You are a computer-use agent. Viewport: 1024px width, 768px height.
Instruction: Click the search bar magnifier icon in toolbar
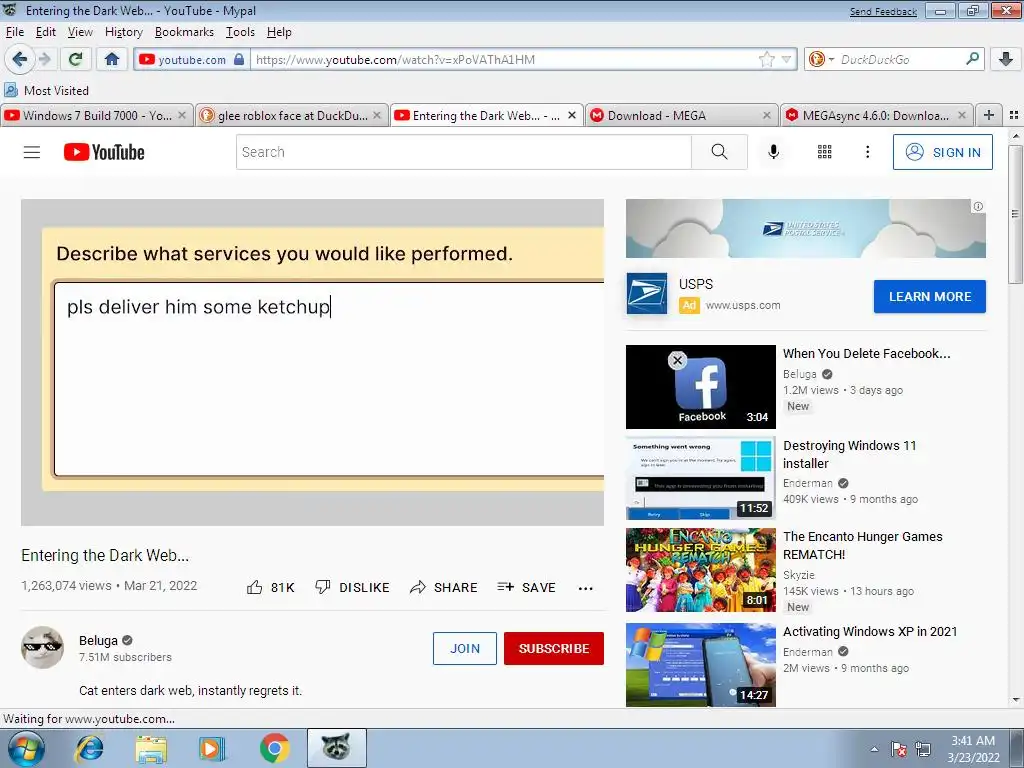pyautogui.click(x=972, y=59)
